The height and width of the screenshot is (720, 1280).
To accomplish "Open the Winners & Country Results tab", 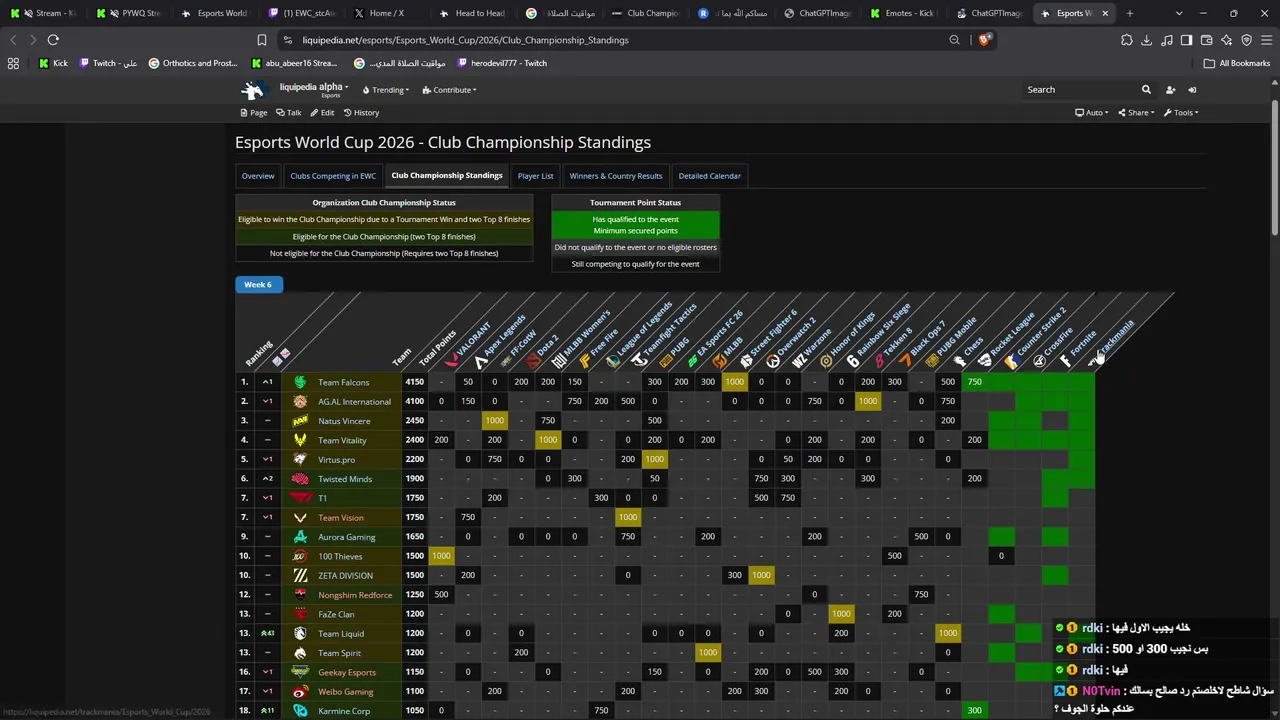I will click(616, 176).
